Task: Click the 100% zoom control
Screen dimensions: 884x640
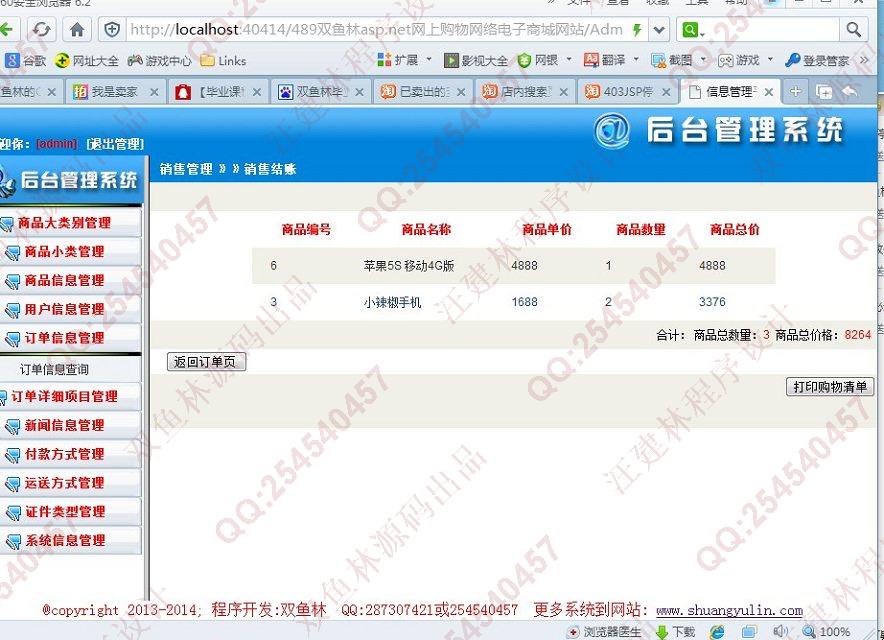Action: 826,632
